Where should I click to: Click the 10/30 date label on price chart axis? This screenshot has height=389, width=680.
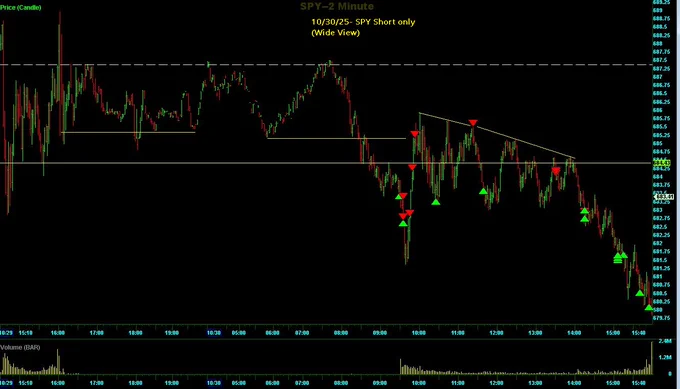[213, 333]
